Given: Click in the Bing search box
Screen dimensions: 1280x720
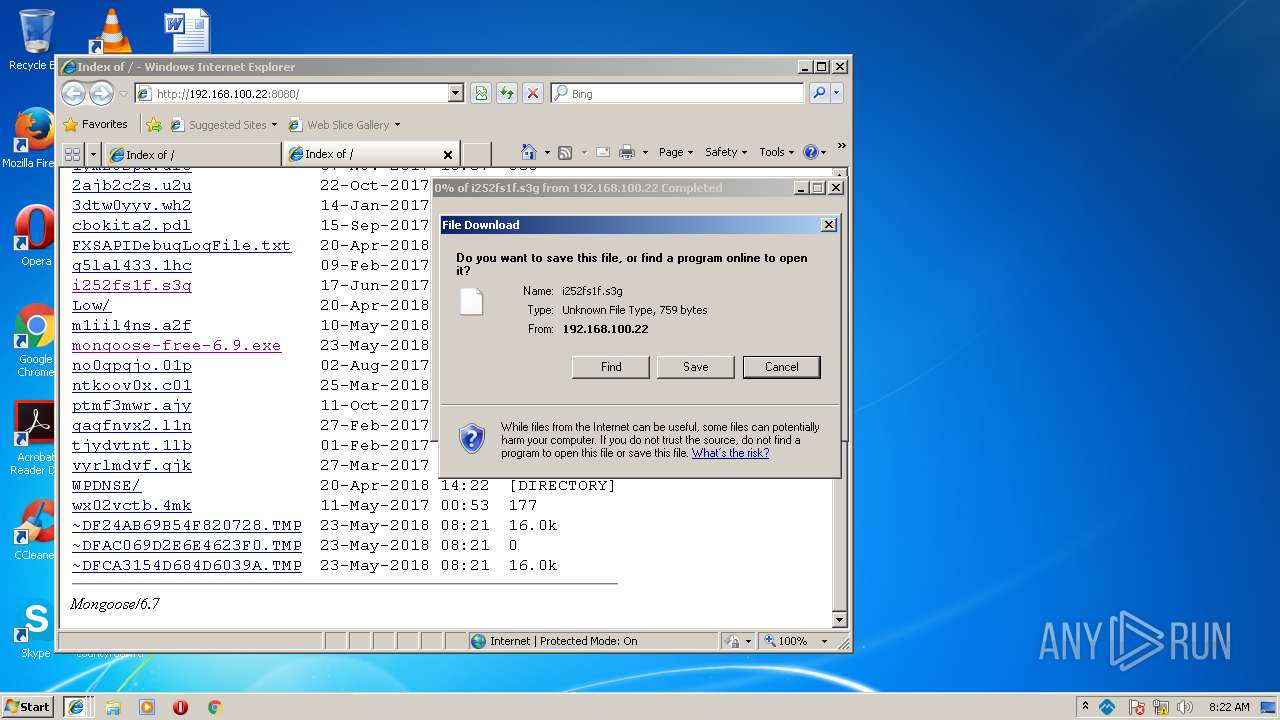Looking at the screenshot, I should (x=685, y=93).
